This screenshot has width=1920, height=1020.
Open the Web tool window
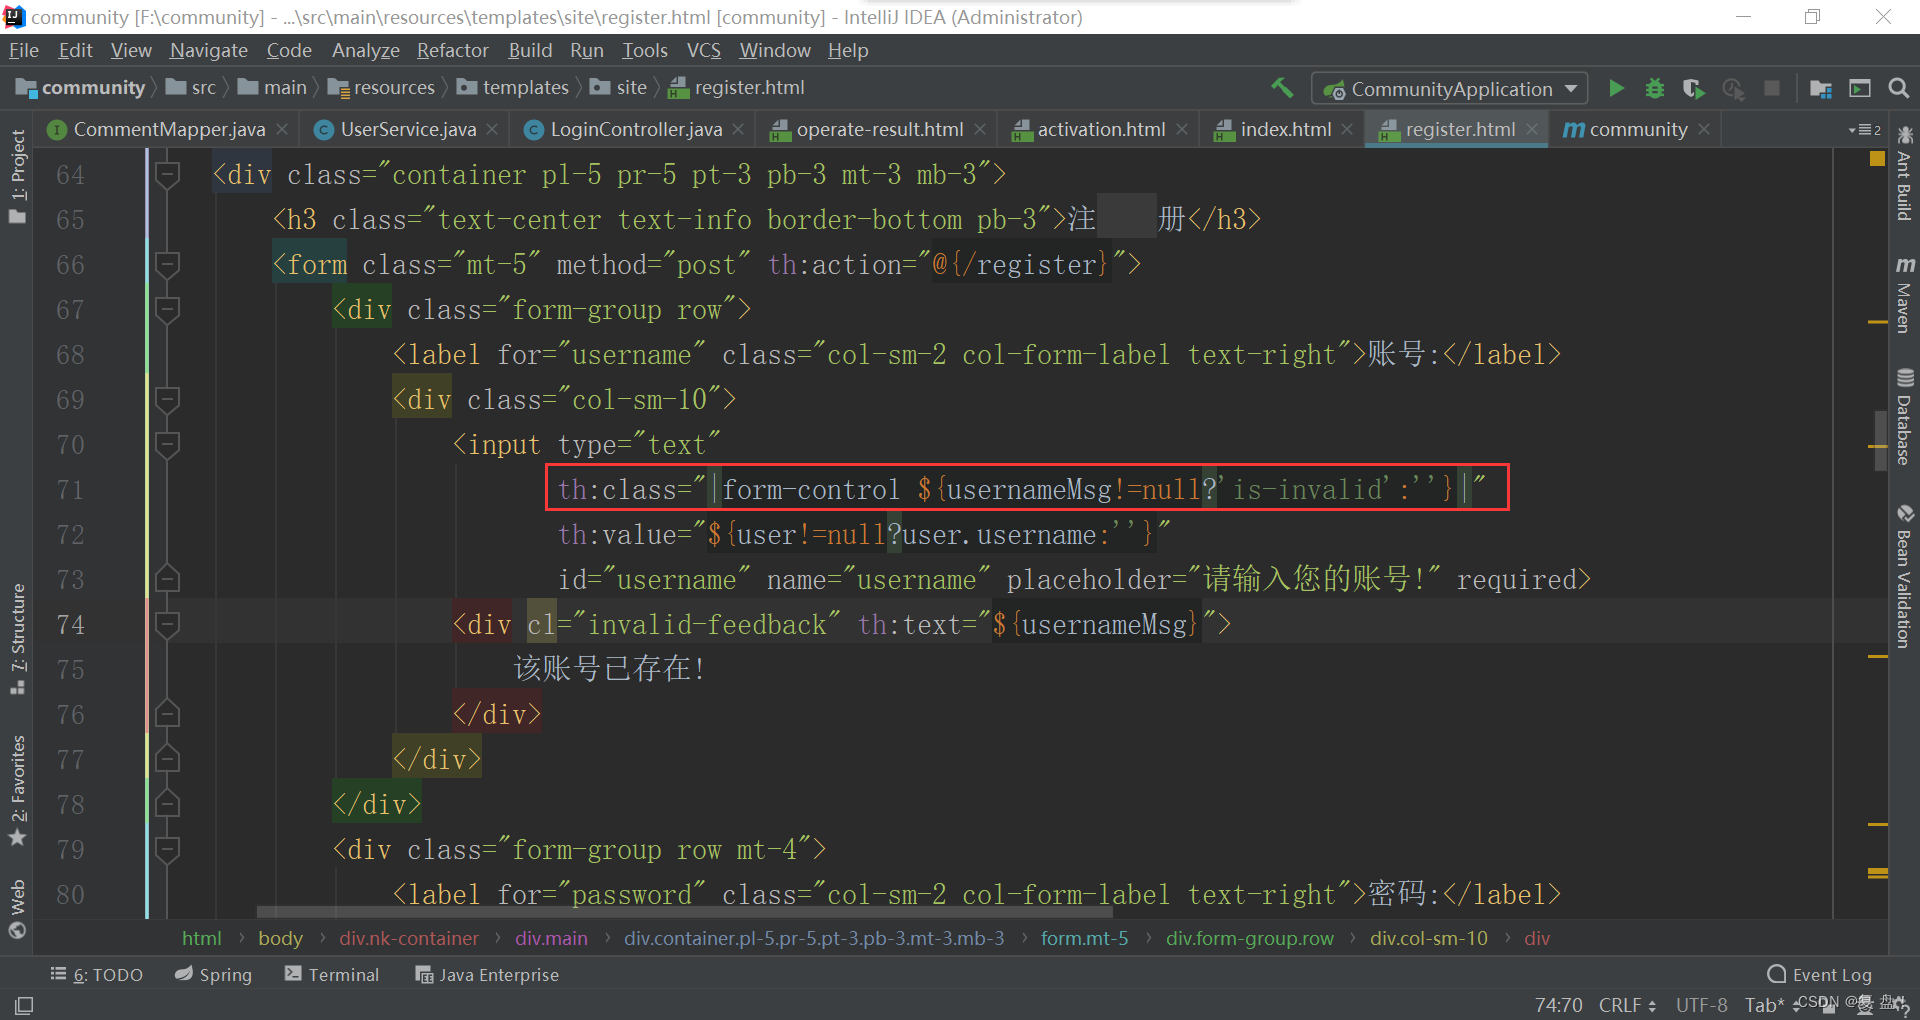click(x=17, y=909)
